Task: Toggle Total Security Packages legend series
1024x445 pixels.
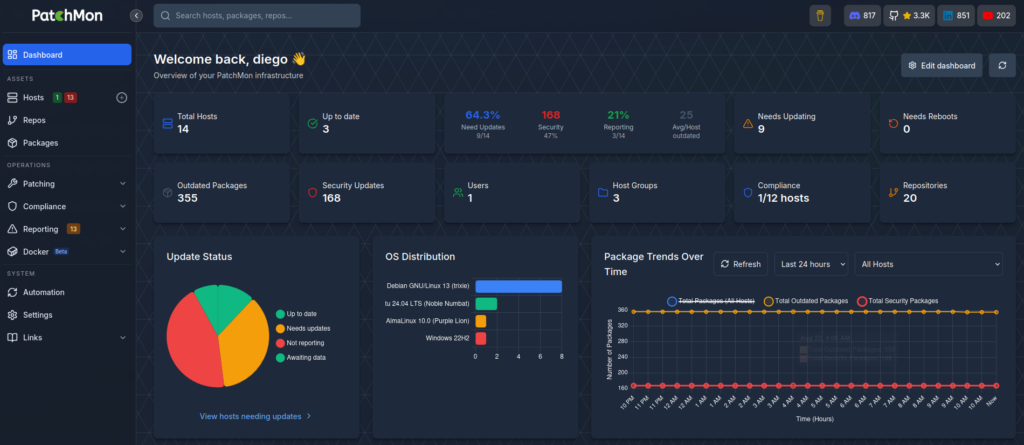Action: coord(897,301)
